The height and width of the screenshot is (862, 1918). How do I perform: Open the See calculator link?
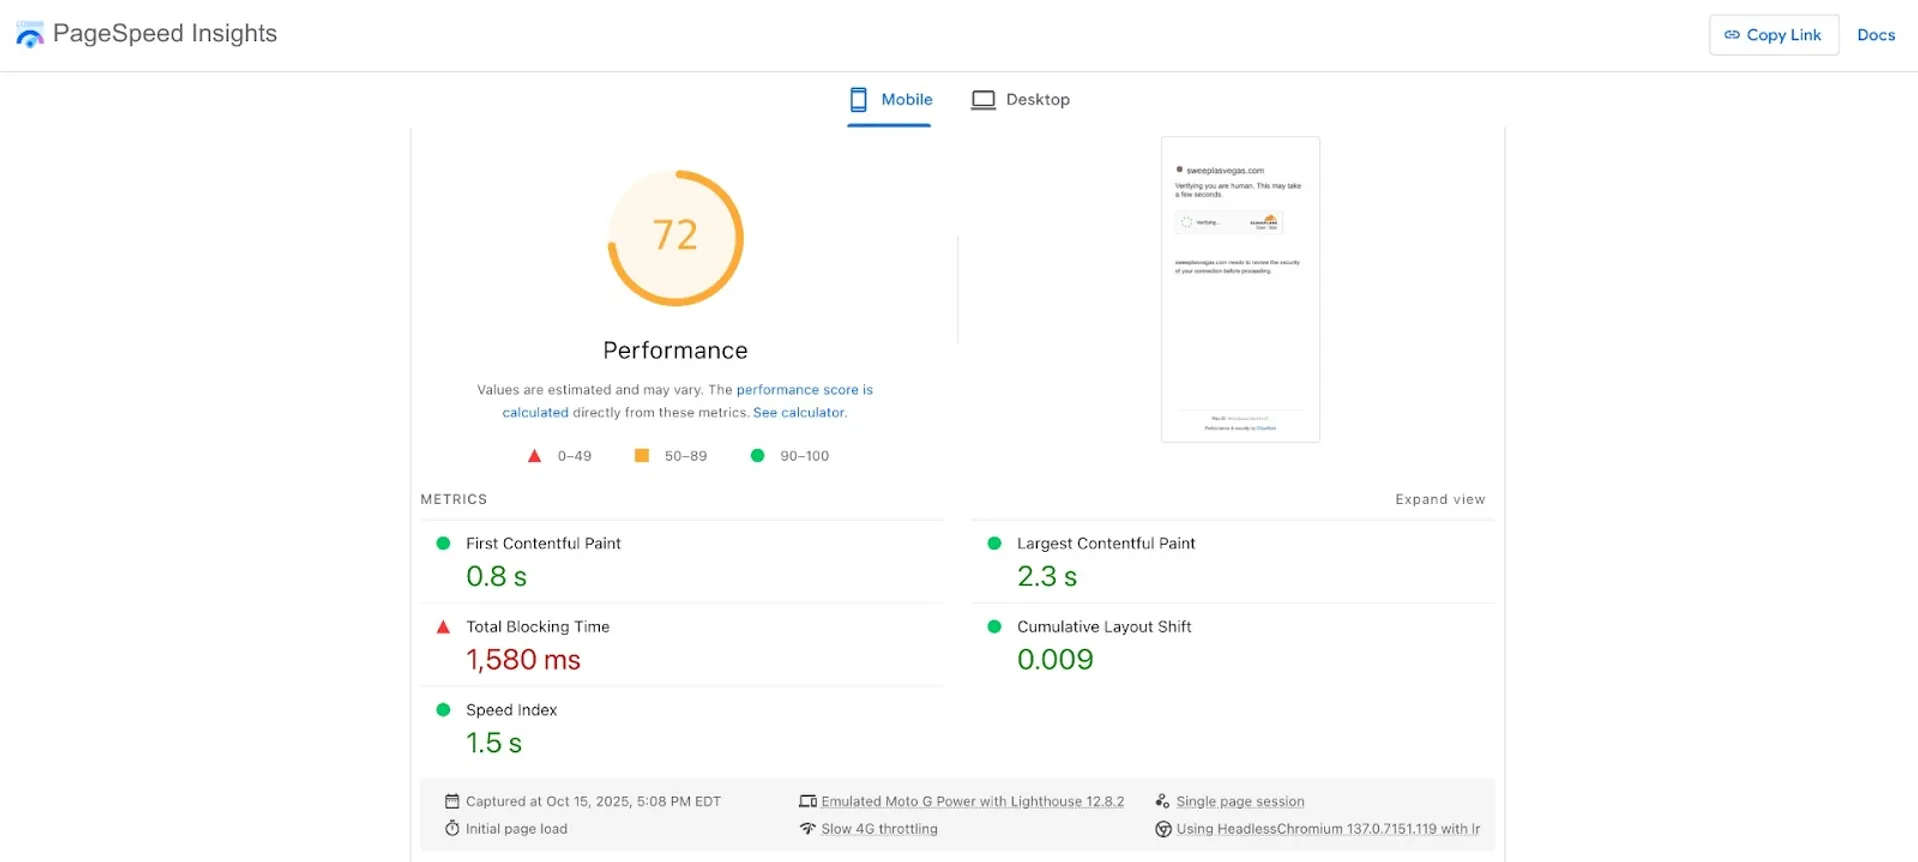pos(798,412)
